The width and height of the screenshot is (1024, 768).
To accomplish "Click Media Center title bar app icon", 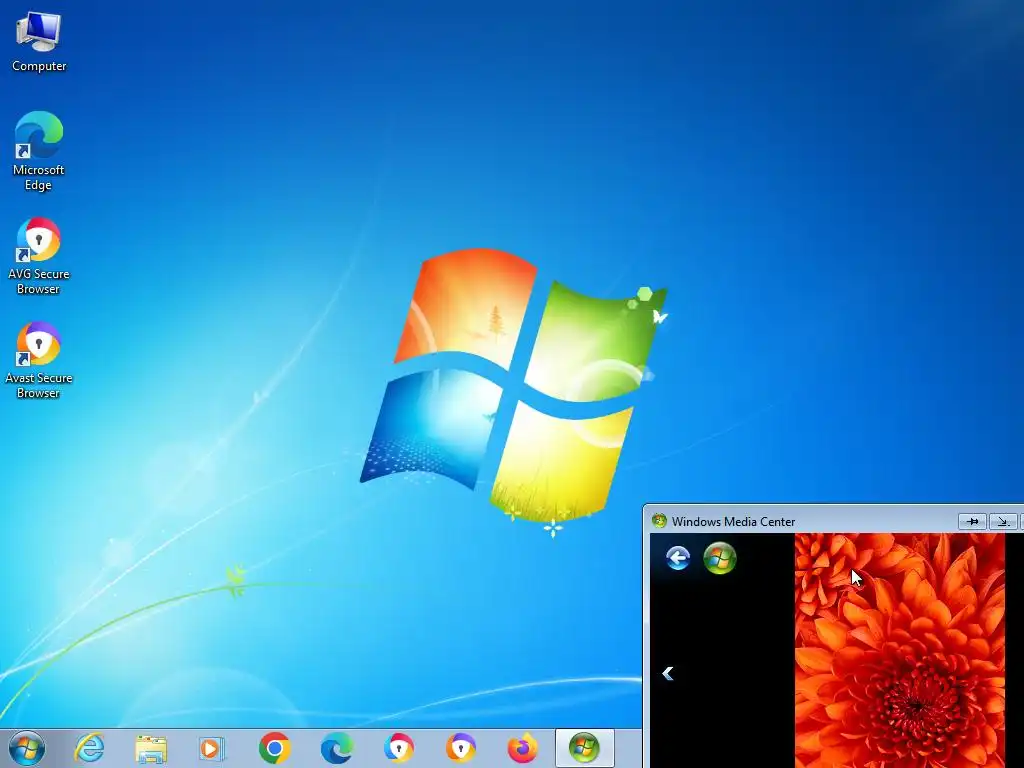I will coord(659,521).
